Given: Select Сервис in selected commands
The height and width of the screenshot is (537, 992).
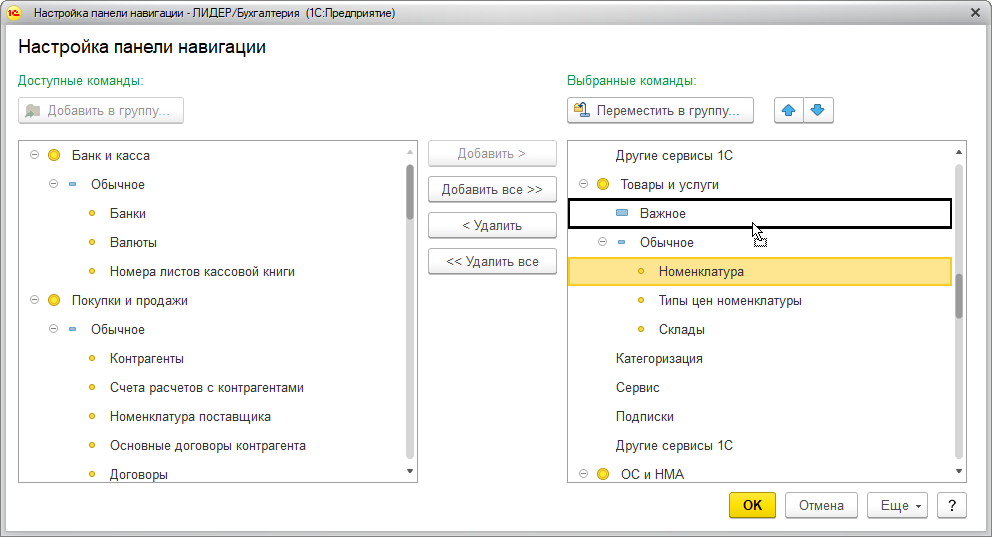Looking at the screenshot, I should (637, 388).
